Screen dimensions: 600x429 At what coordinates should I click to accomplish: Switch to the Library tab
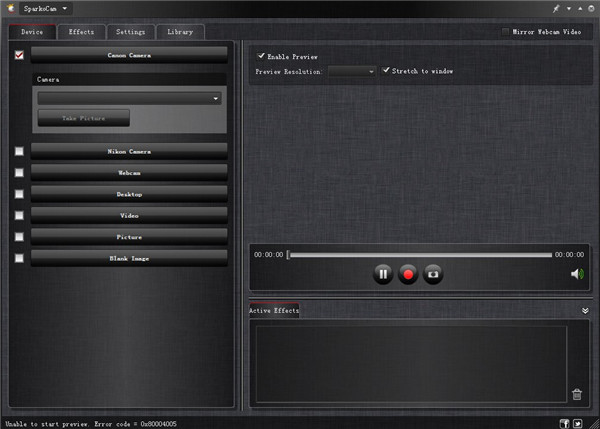click(x=180, y=32)
